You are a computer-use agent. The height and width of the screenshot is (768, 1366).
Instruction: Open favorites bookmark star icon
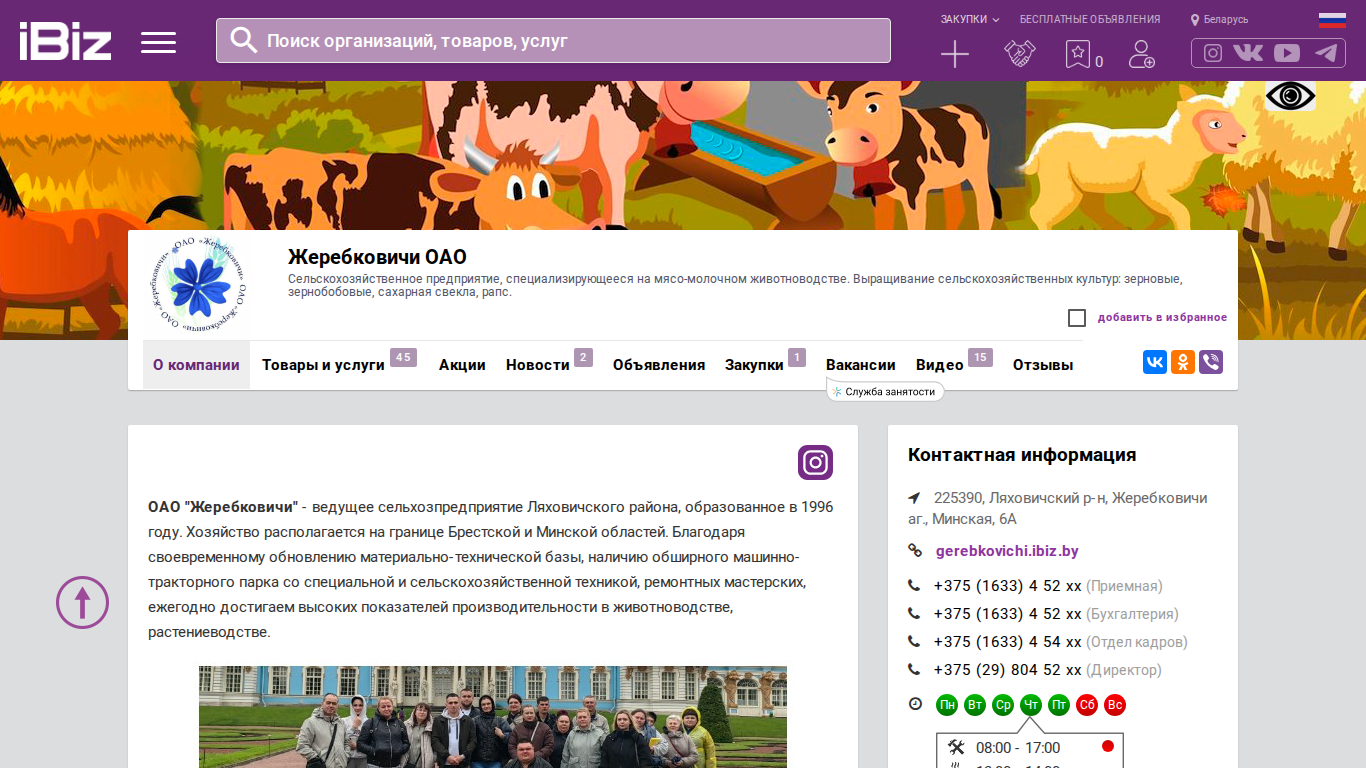coord(1078,54)
